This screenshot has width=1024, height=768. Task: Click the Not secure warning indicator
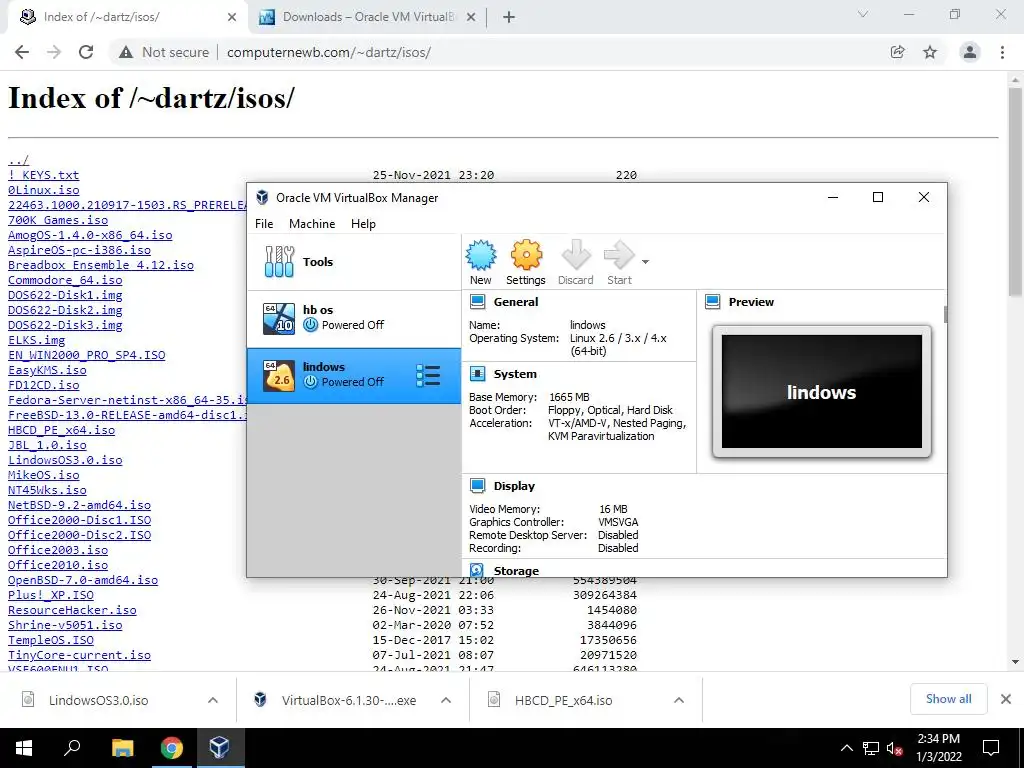[x=163, y=52]
